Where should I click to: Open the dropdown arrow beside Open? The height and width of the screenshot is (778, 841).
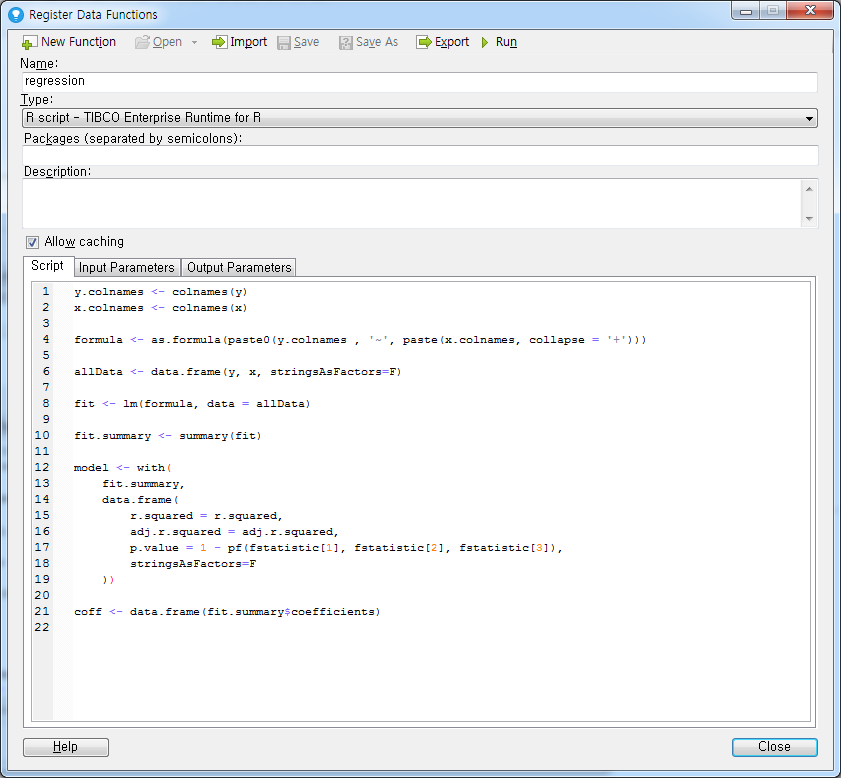(x=196, y=42)
